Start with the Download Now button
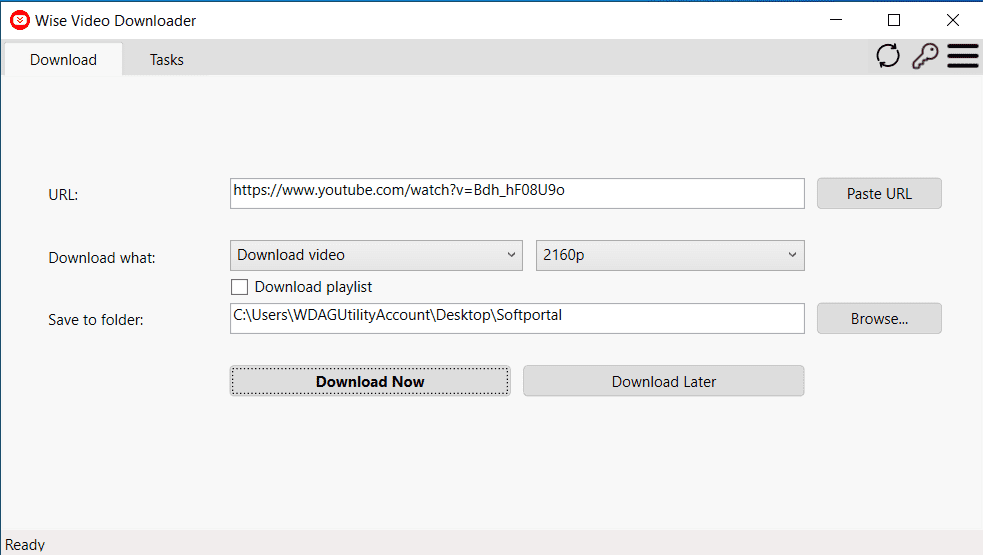The image size is (983, 555). coord(370,381)
